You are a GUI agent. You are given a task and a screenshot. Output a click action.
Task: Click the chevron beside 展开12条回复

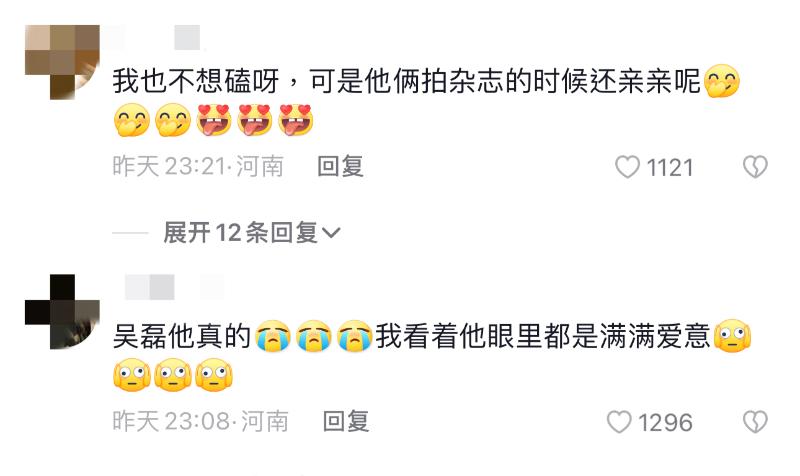pyautogui.click(x=331, y=233)
